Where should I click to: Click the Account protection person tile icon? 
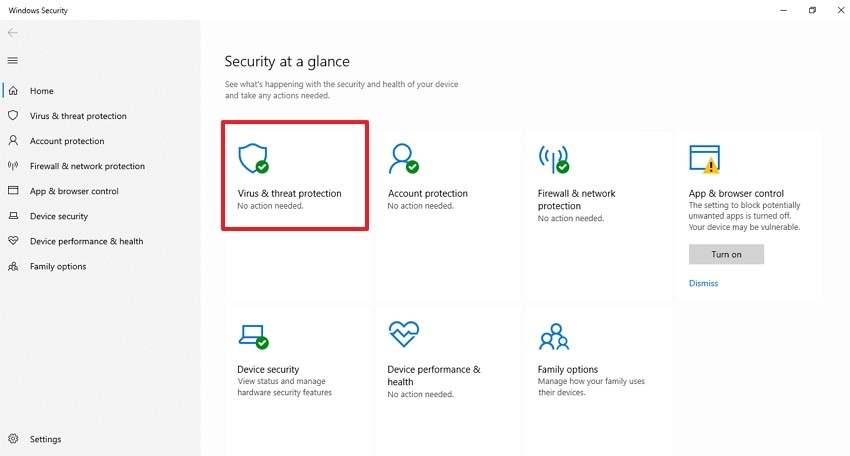coord(403,158)
